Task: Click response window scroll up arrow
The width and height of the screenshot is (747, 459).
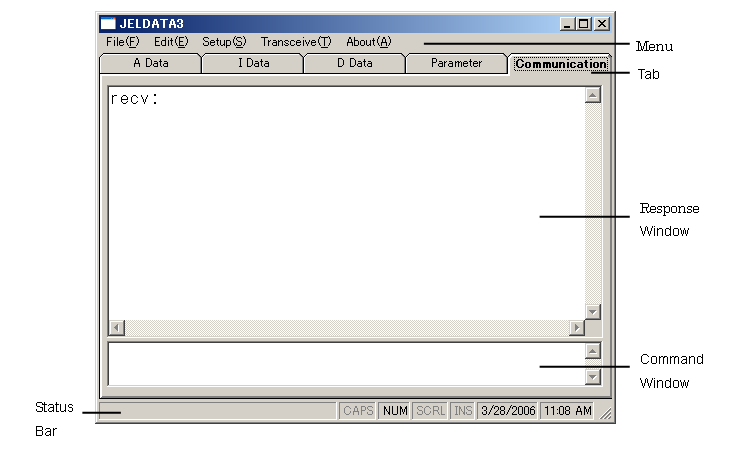Action: (592, 96)
